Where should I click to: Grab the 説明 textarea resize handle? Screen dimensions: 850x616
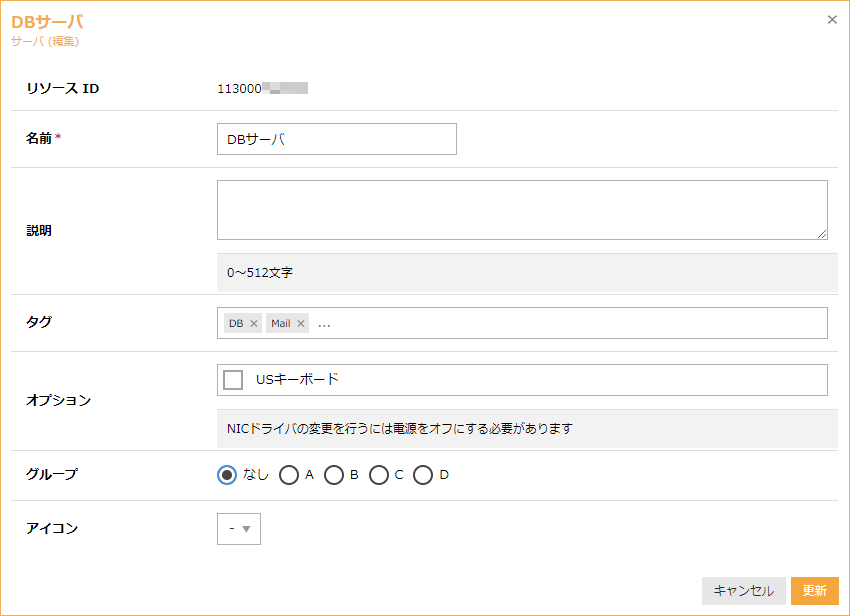click(822, 234)
